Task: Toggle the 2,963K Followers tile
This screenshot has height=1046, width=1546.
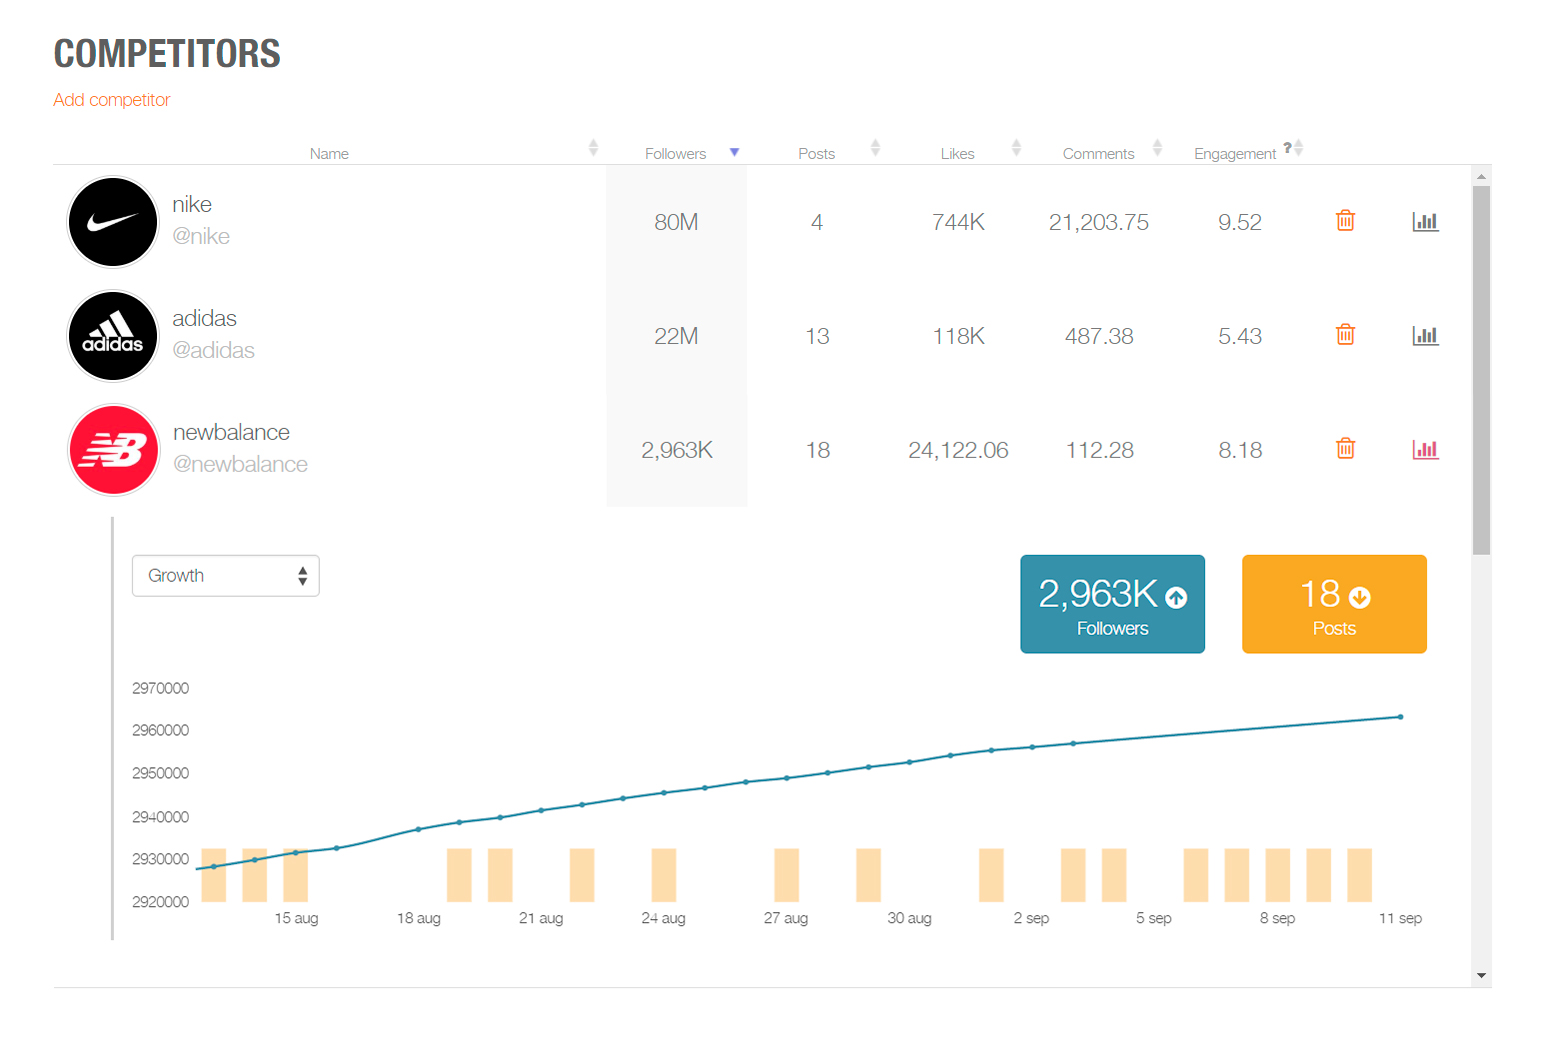Action: 1112,604
